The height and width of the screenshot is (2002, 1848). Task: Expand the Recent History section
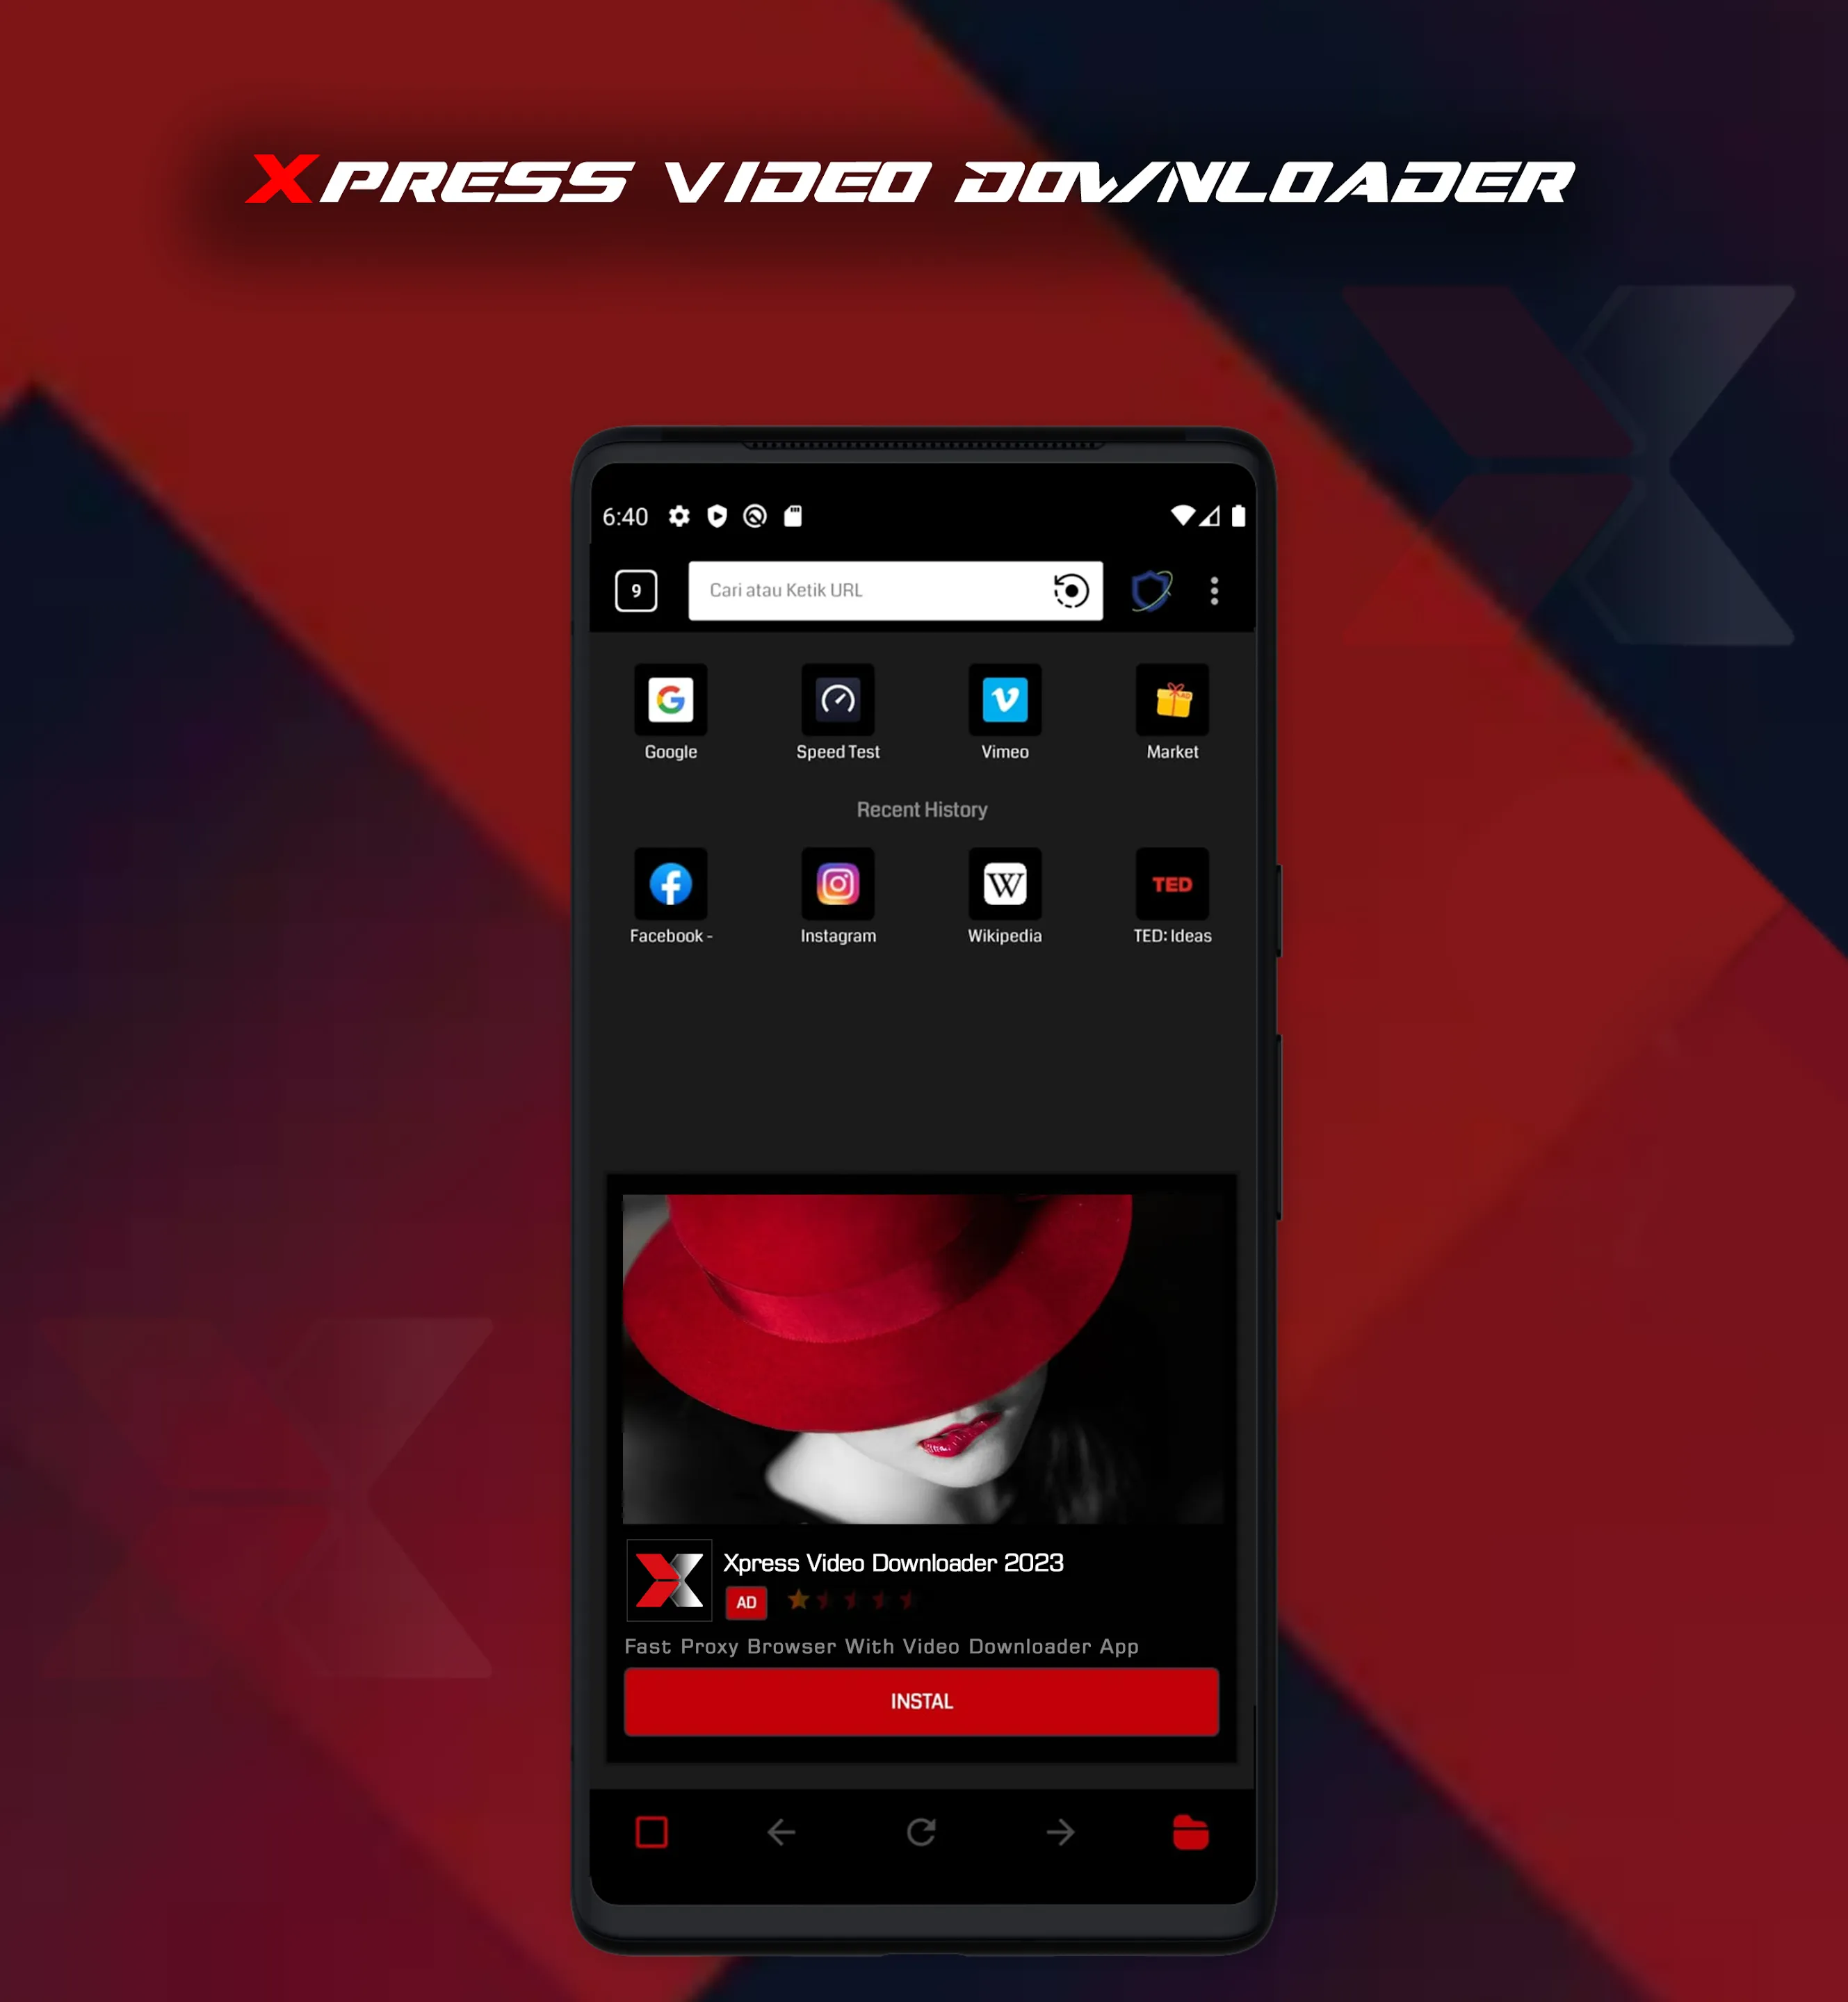tap(921, 808)
